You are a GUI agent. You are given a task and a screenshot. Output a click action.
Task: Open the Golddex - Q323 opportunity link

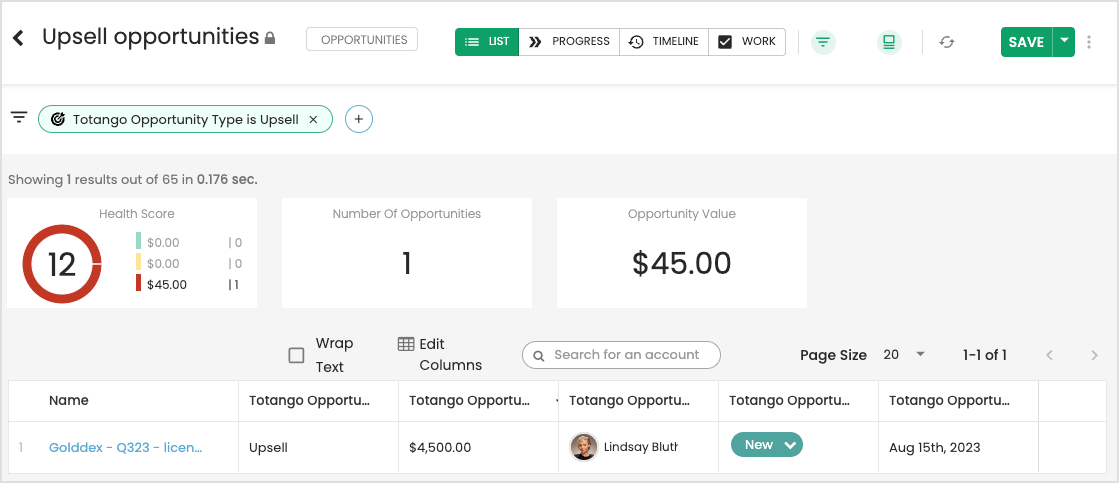[126, 447]
